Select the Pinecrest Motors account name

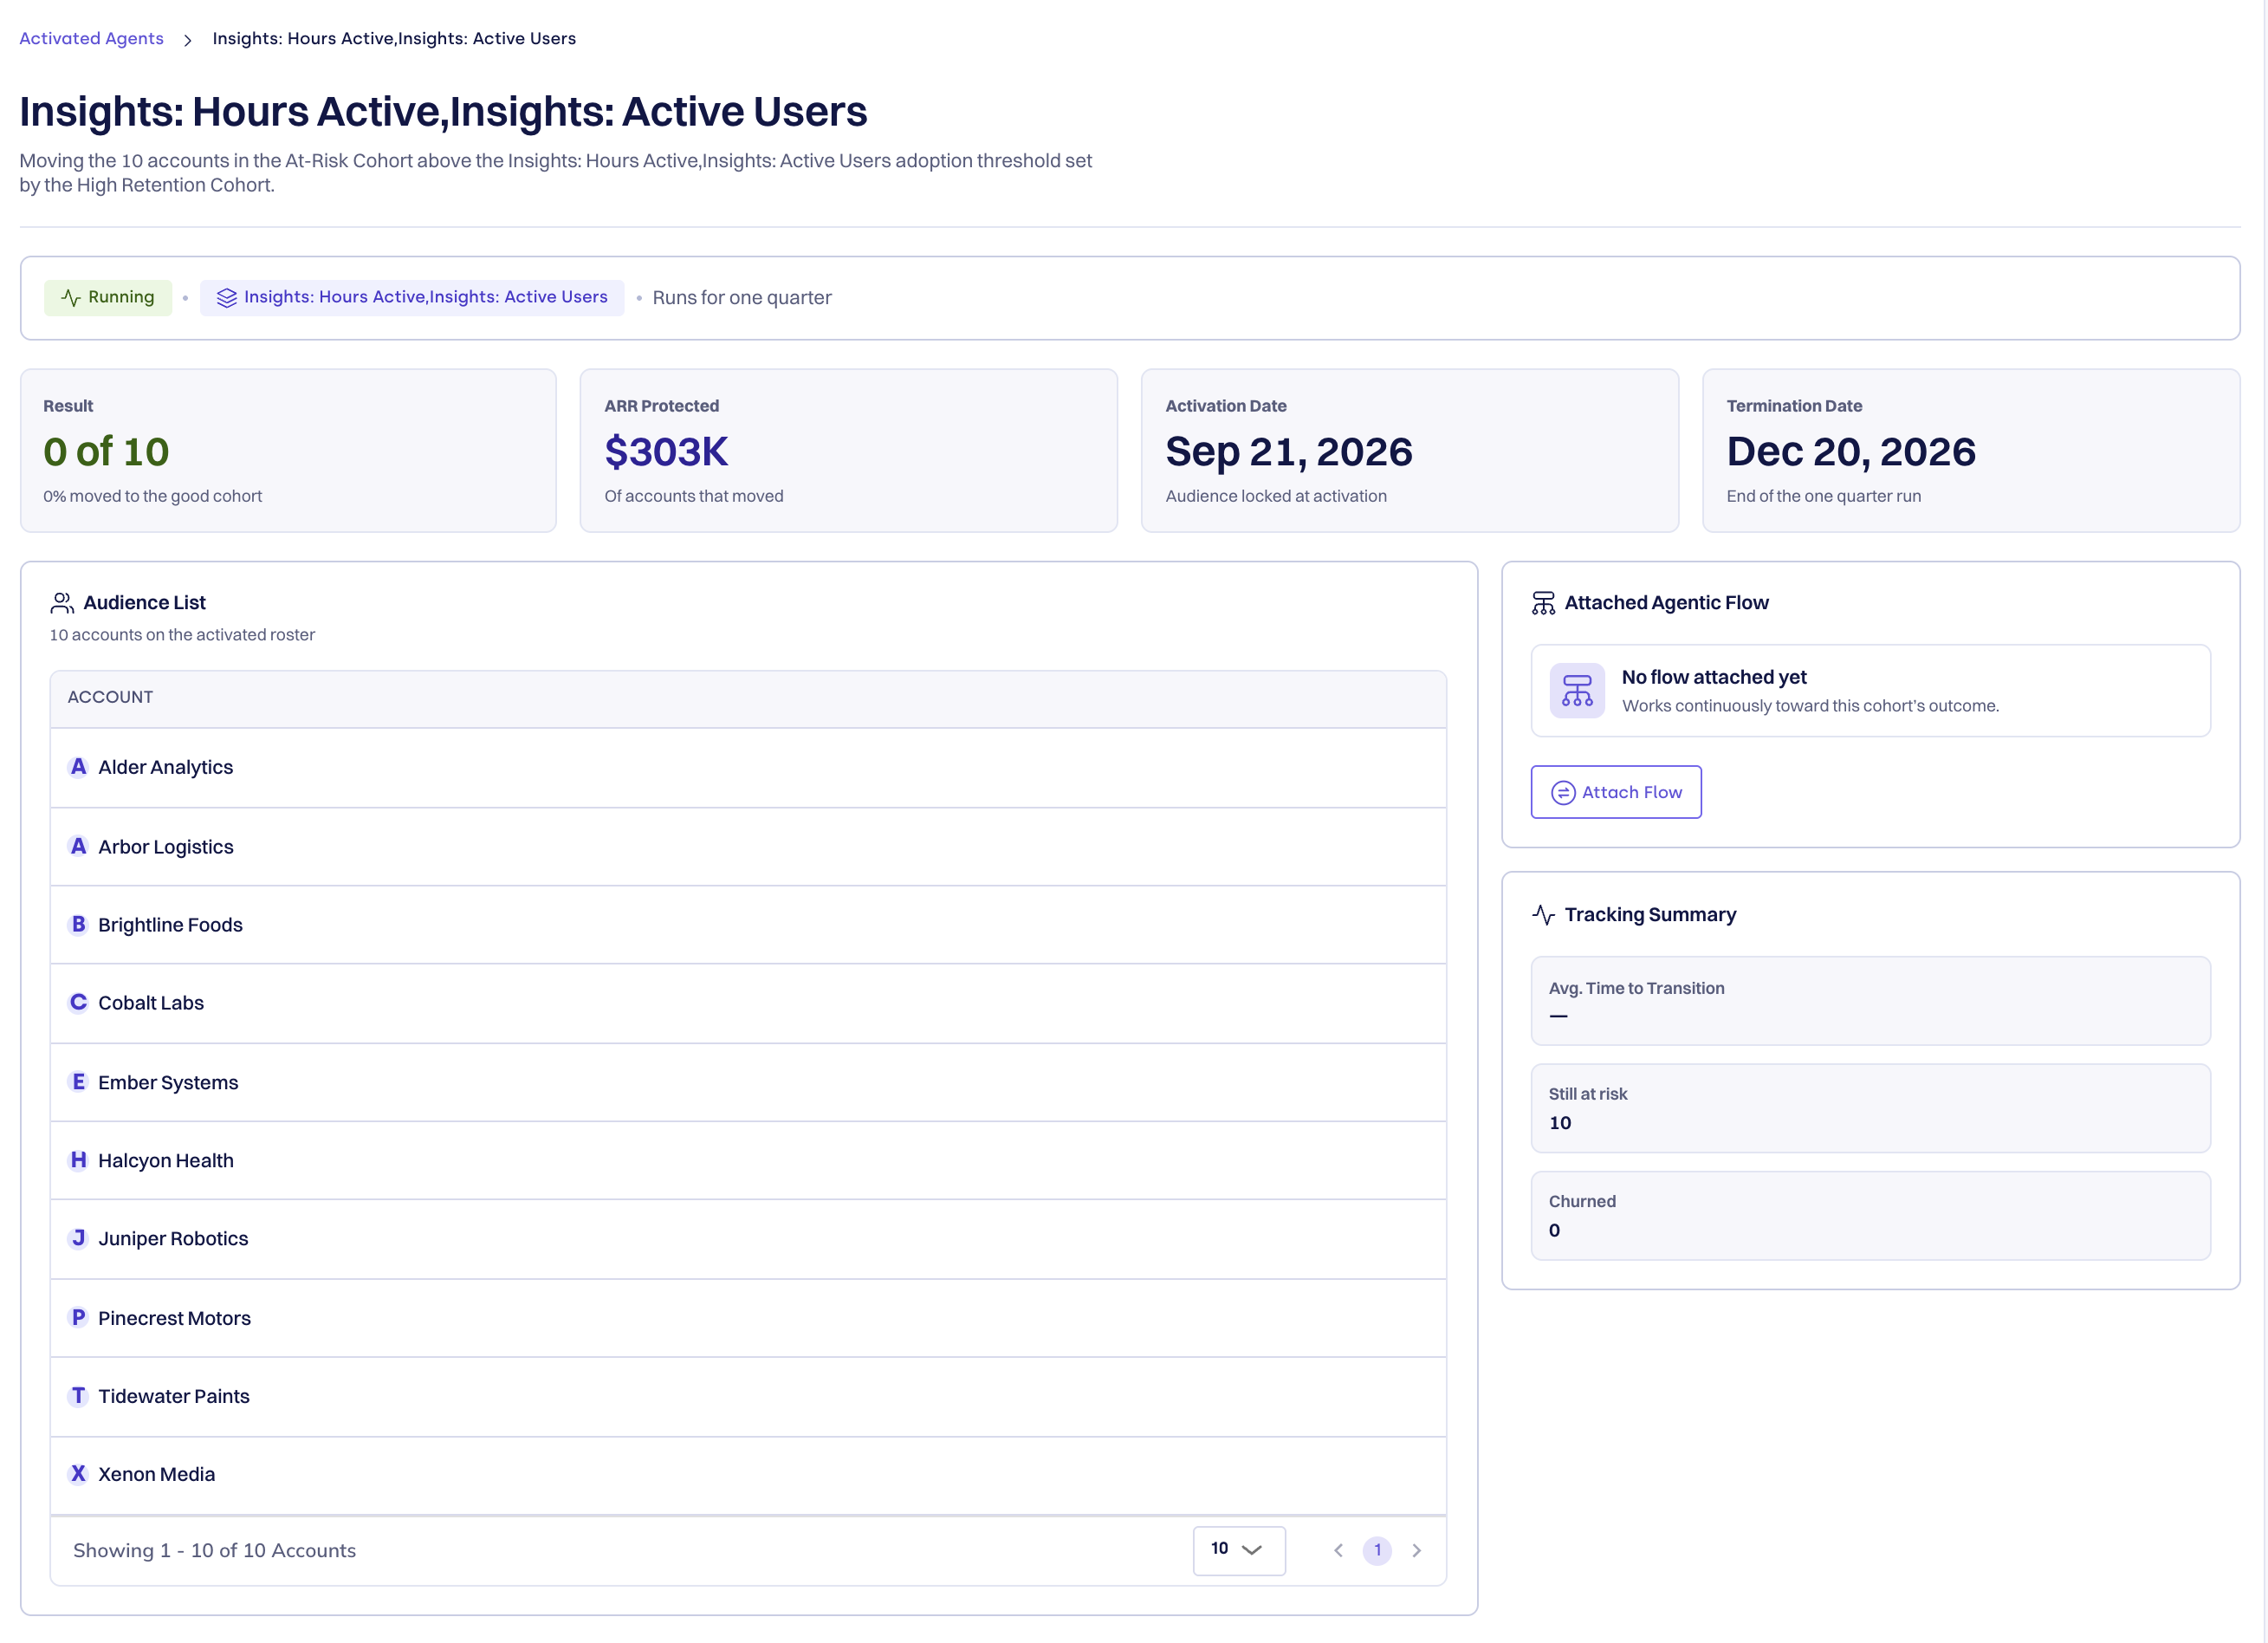(x=174, y=1318)
